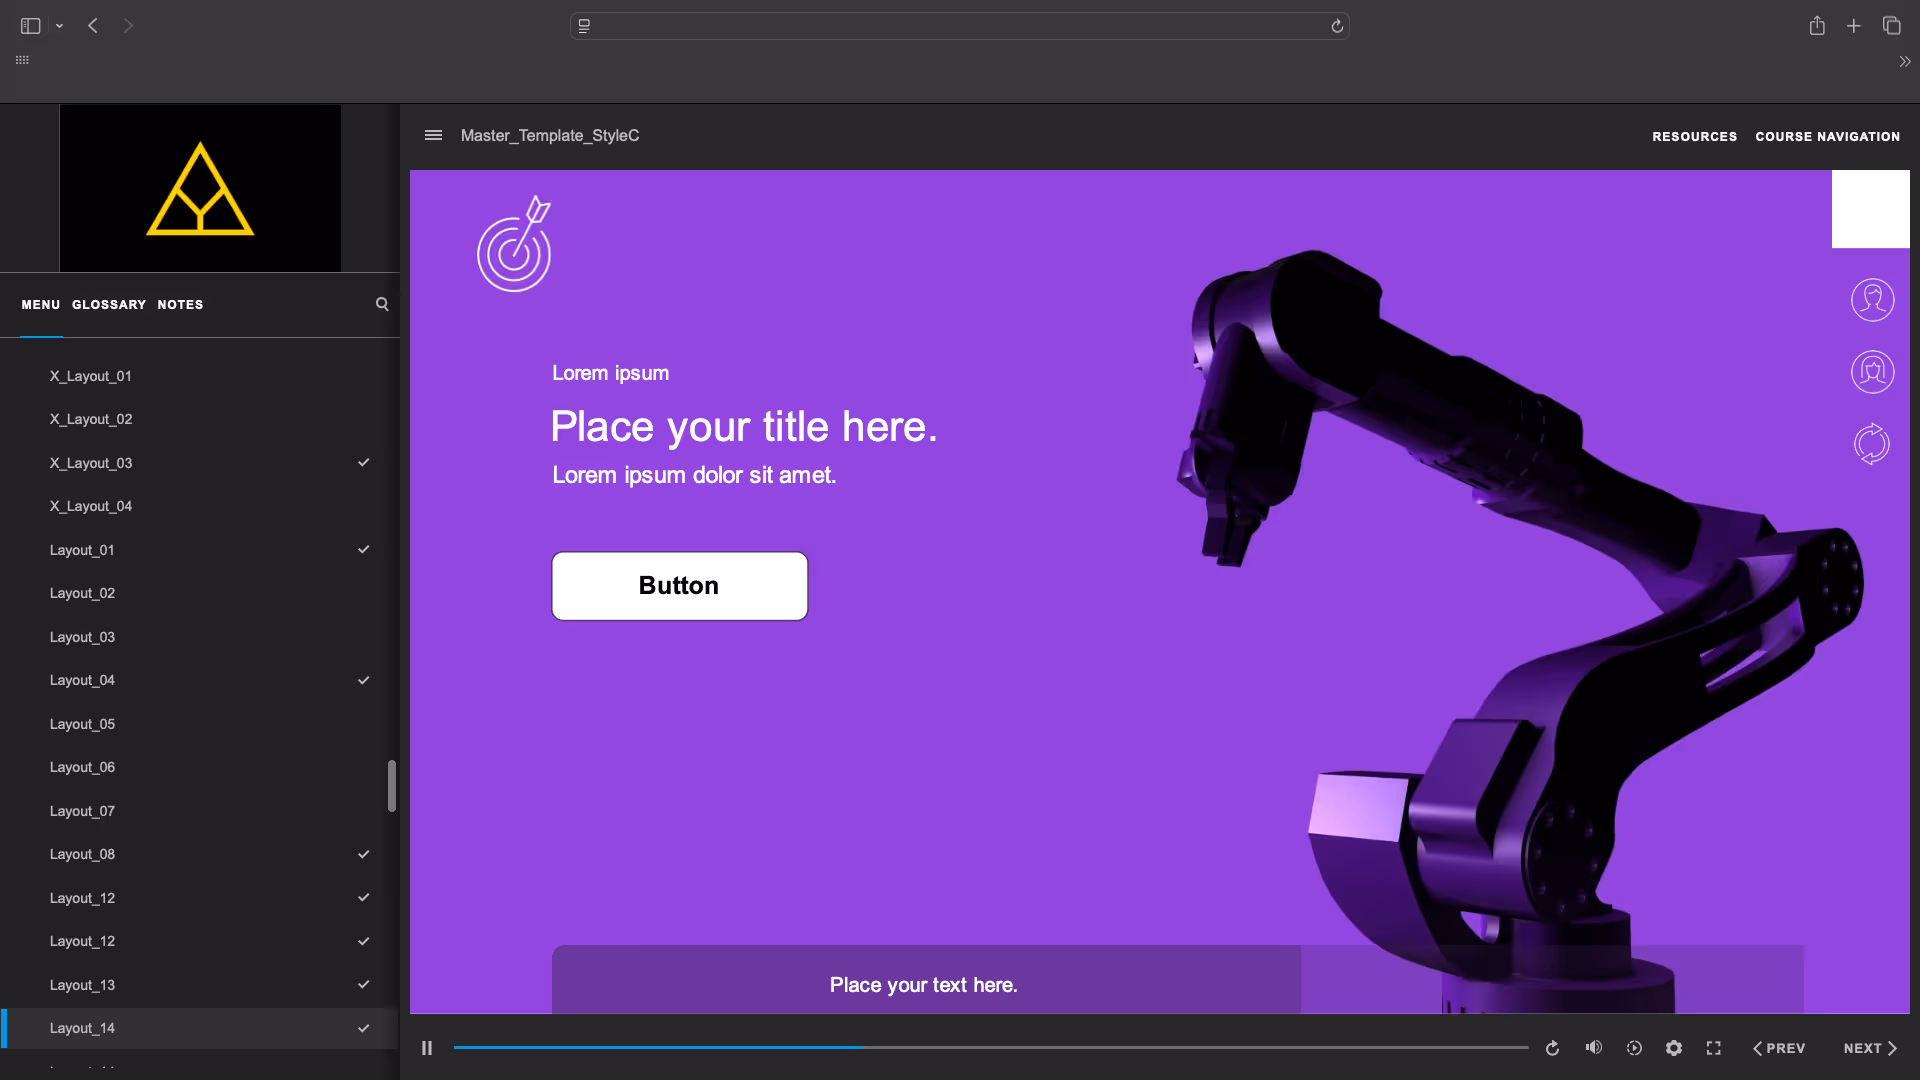Enter fullscreen mode
Screen dimensions: 1920x1080
[x=1714, y=1048]
